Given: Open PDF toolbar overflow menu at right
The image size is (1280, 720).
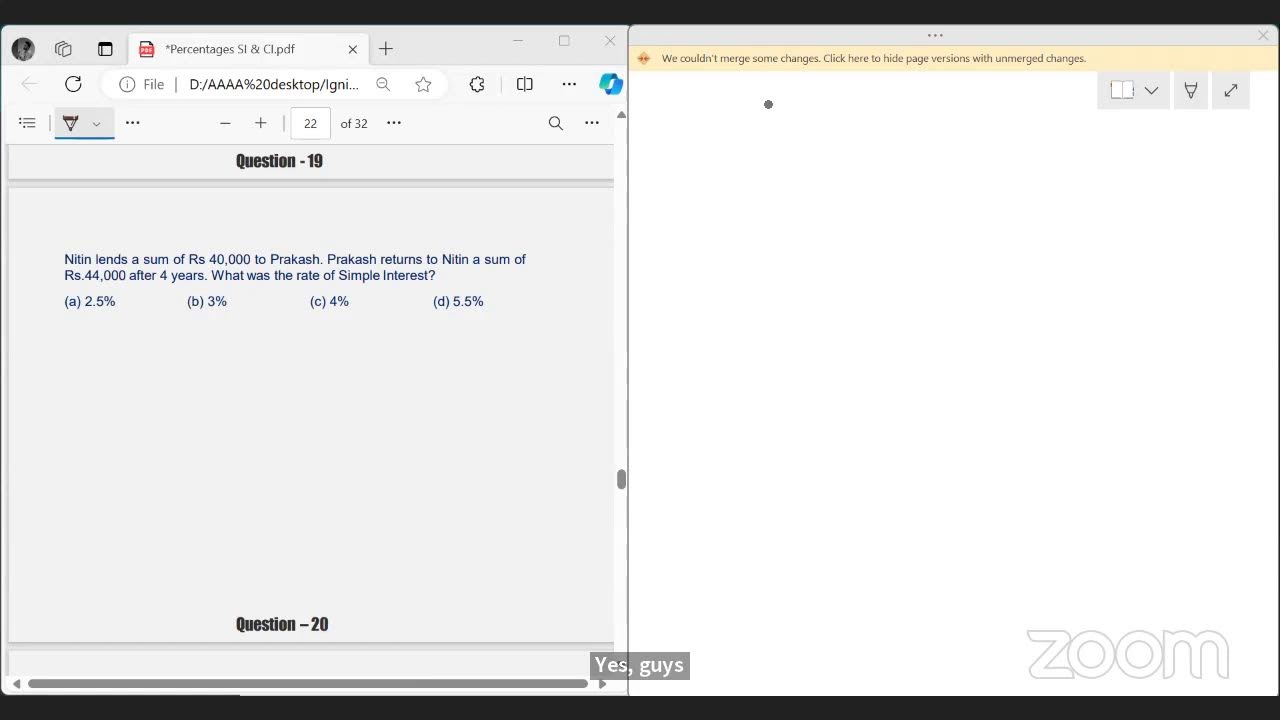Looking at the screenshot, I should coord(592,123).
